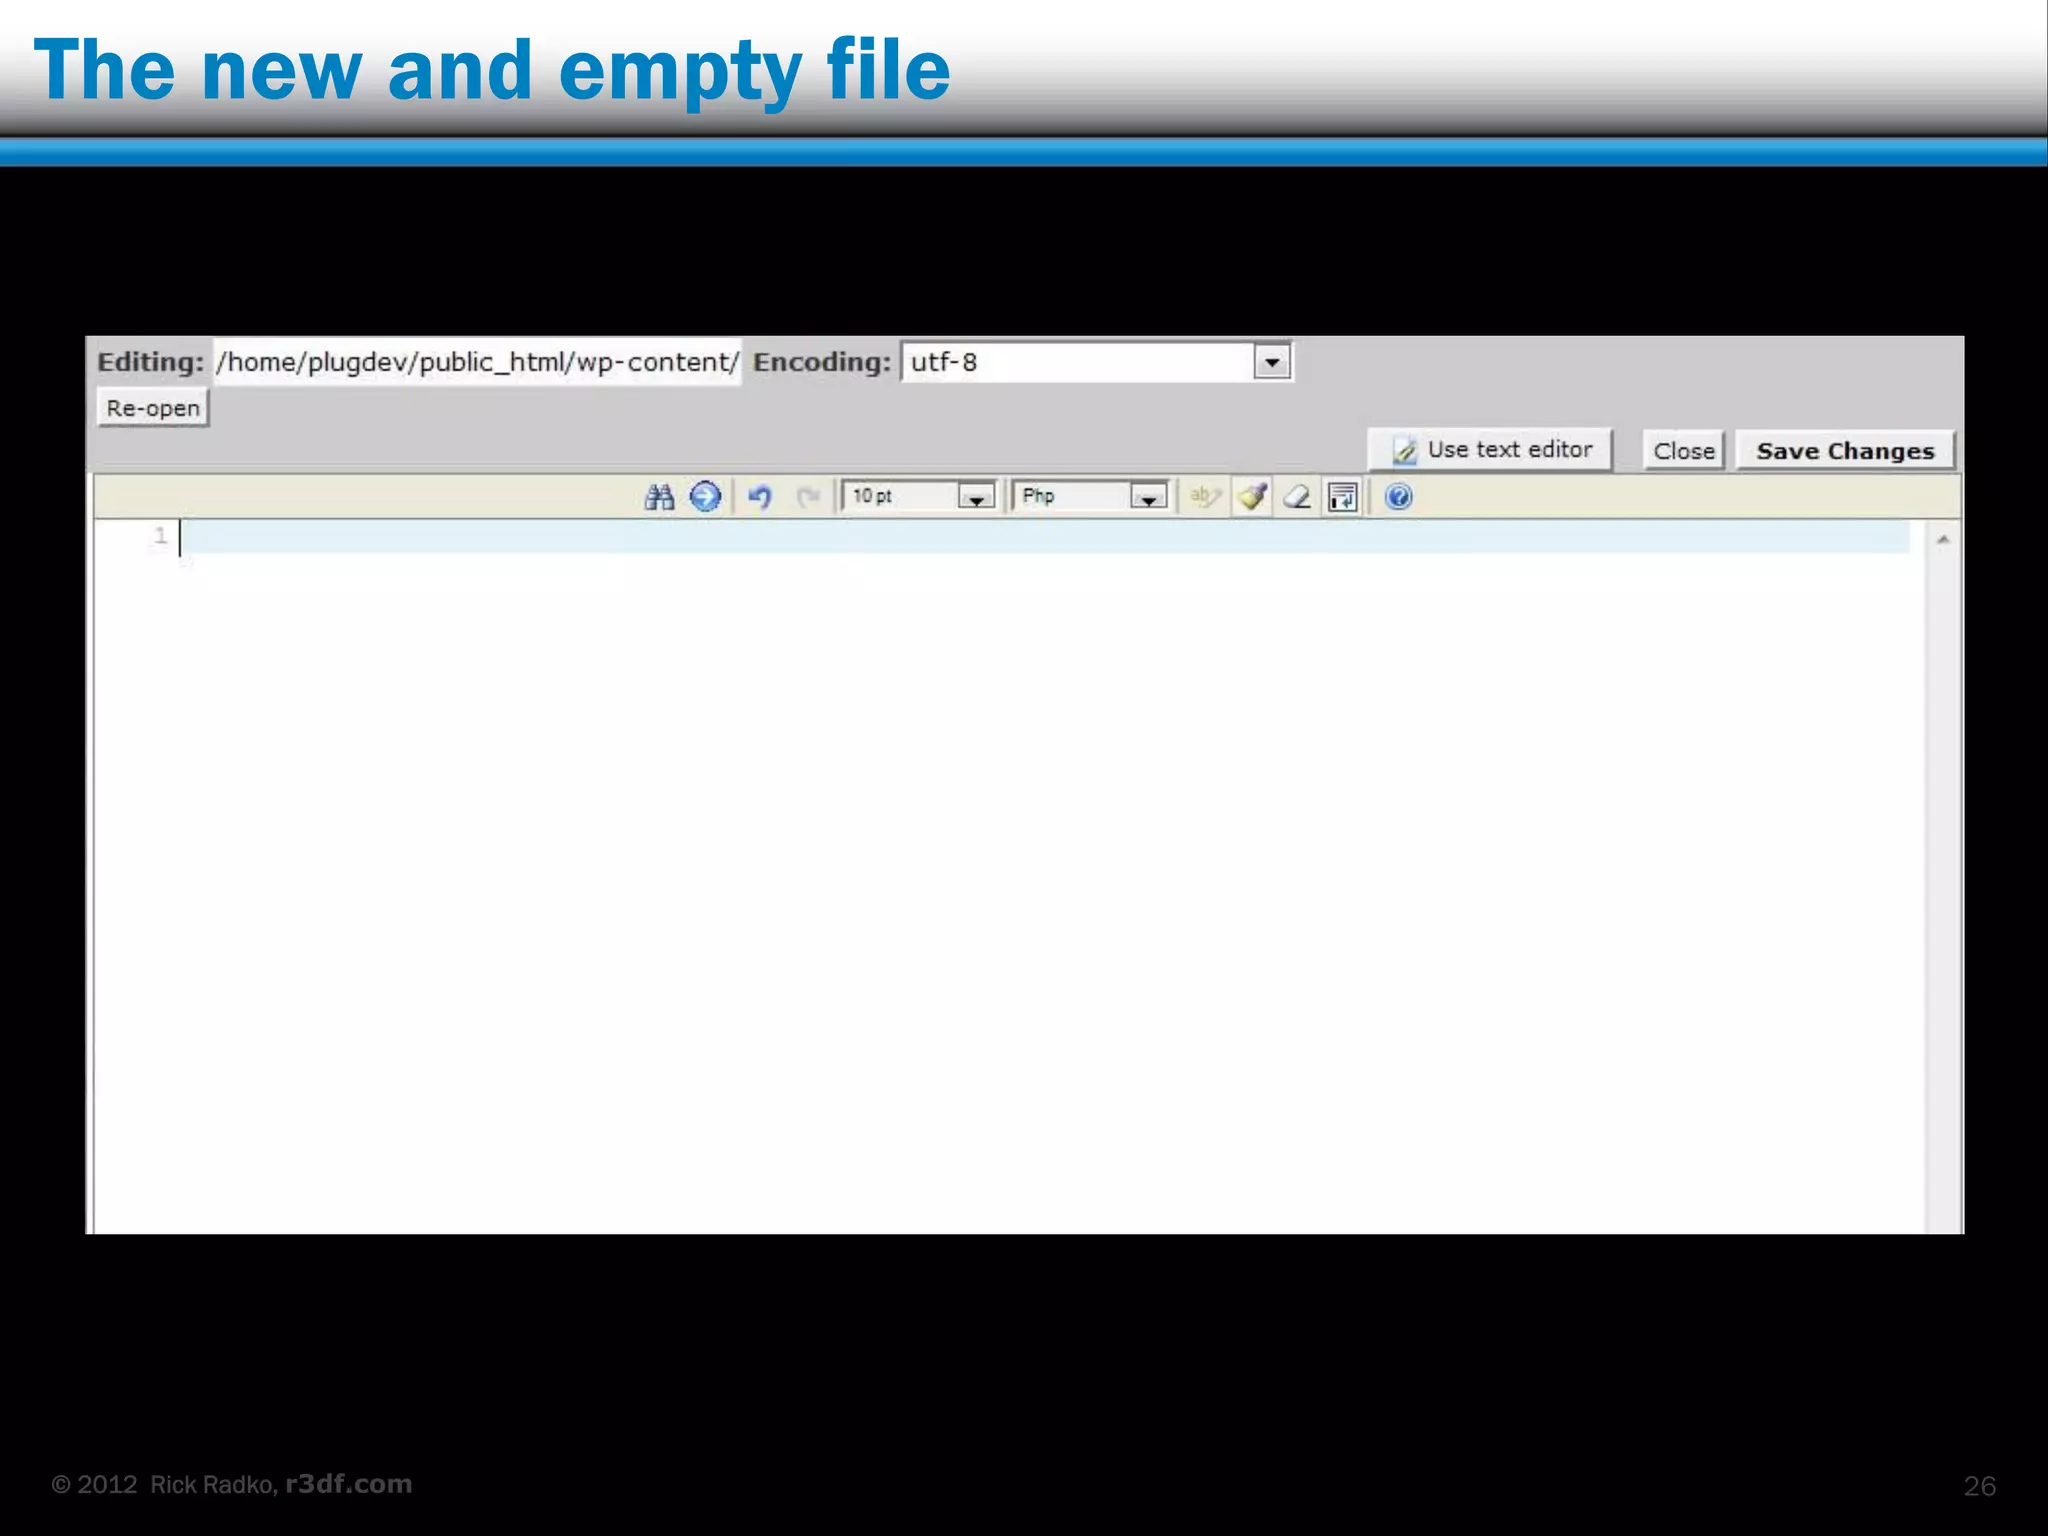
Task: Click Save Changes
Action: coord(1845,451)
